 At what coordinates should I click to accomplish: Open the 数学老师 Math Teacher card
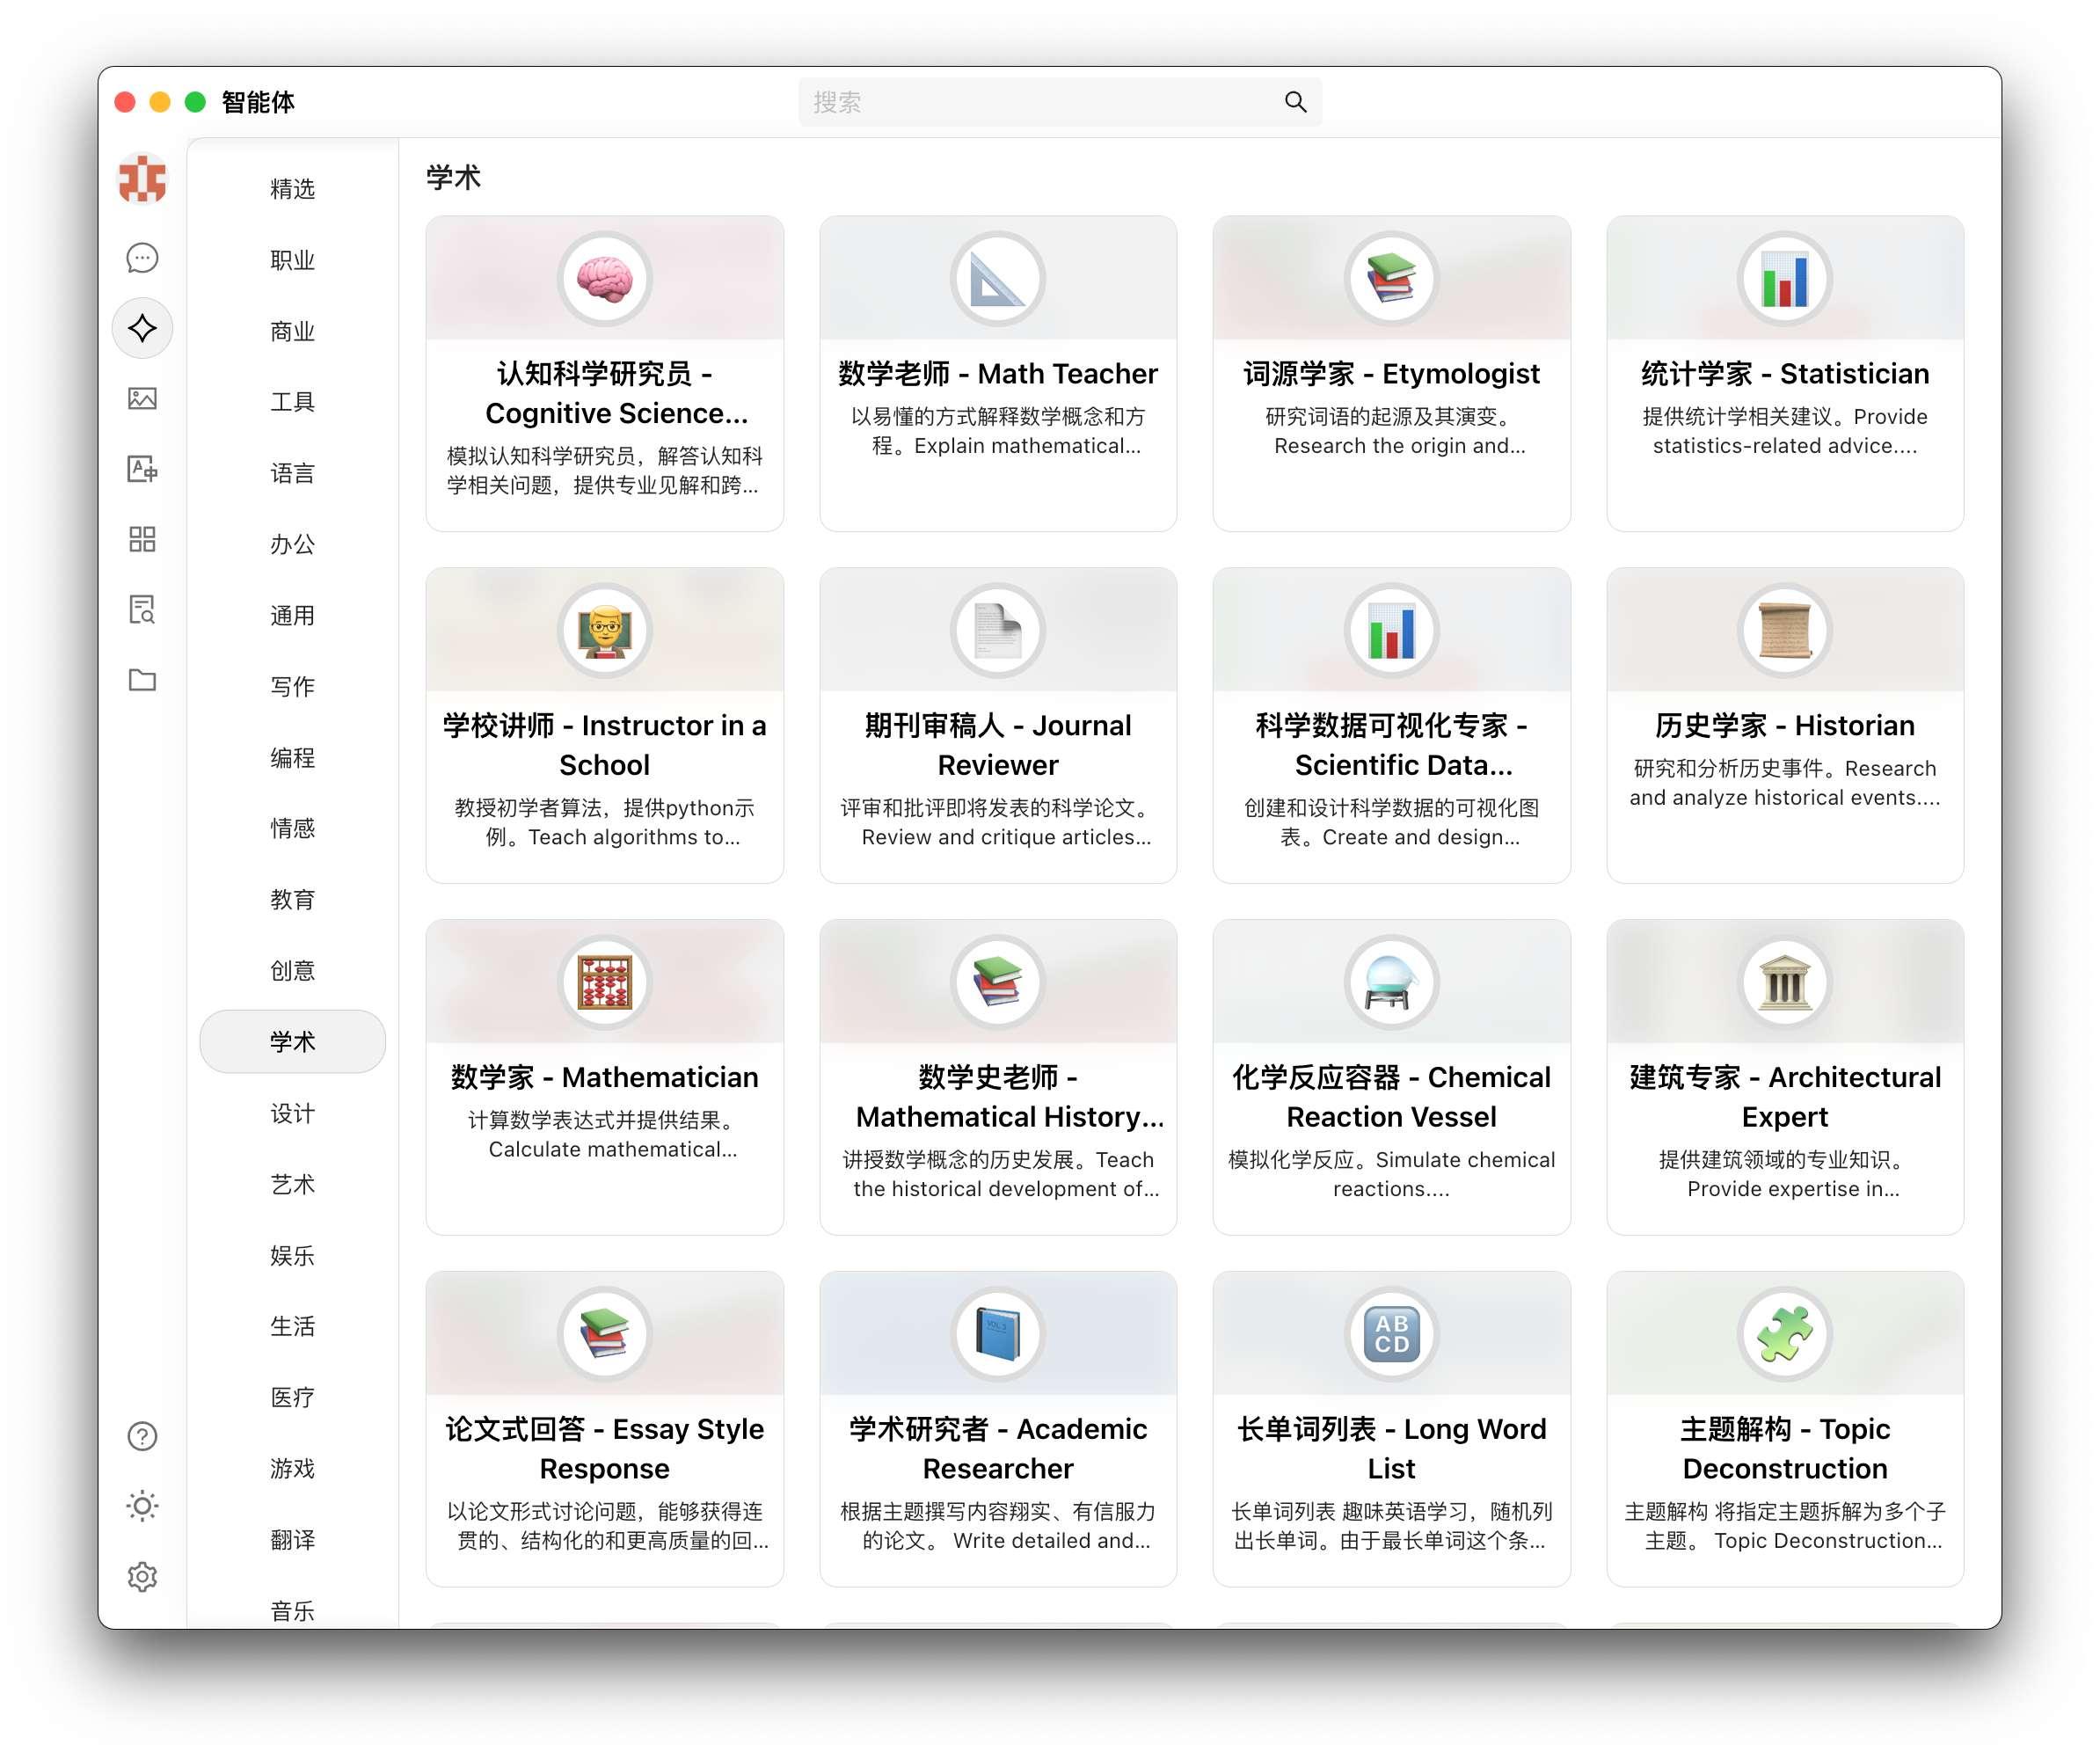(x=998, y=374)
